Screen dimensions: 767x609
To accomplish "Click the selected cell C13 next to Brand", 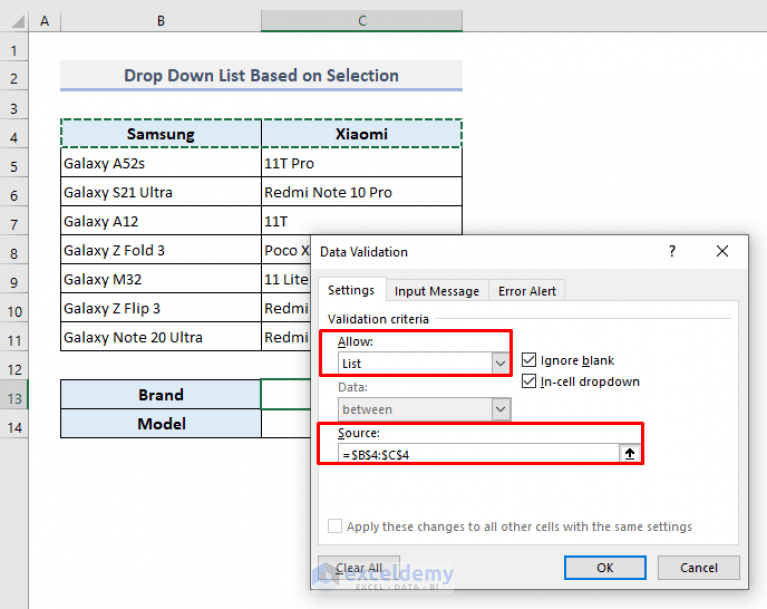I will 286,394.
